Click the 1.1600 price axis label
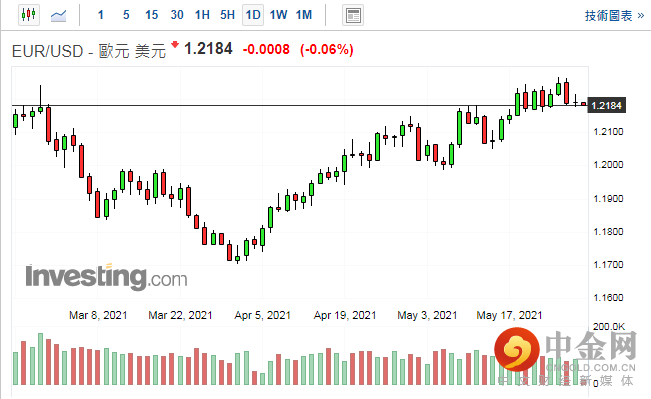Viewport: 651px width, 399px height. pyautogui.click(x=608, y=297)
